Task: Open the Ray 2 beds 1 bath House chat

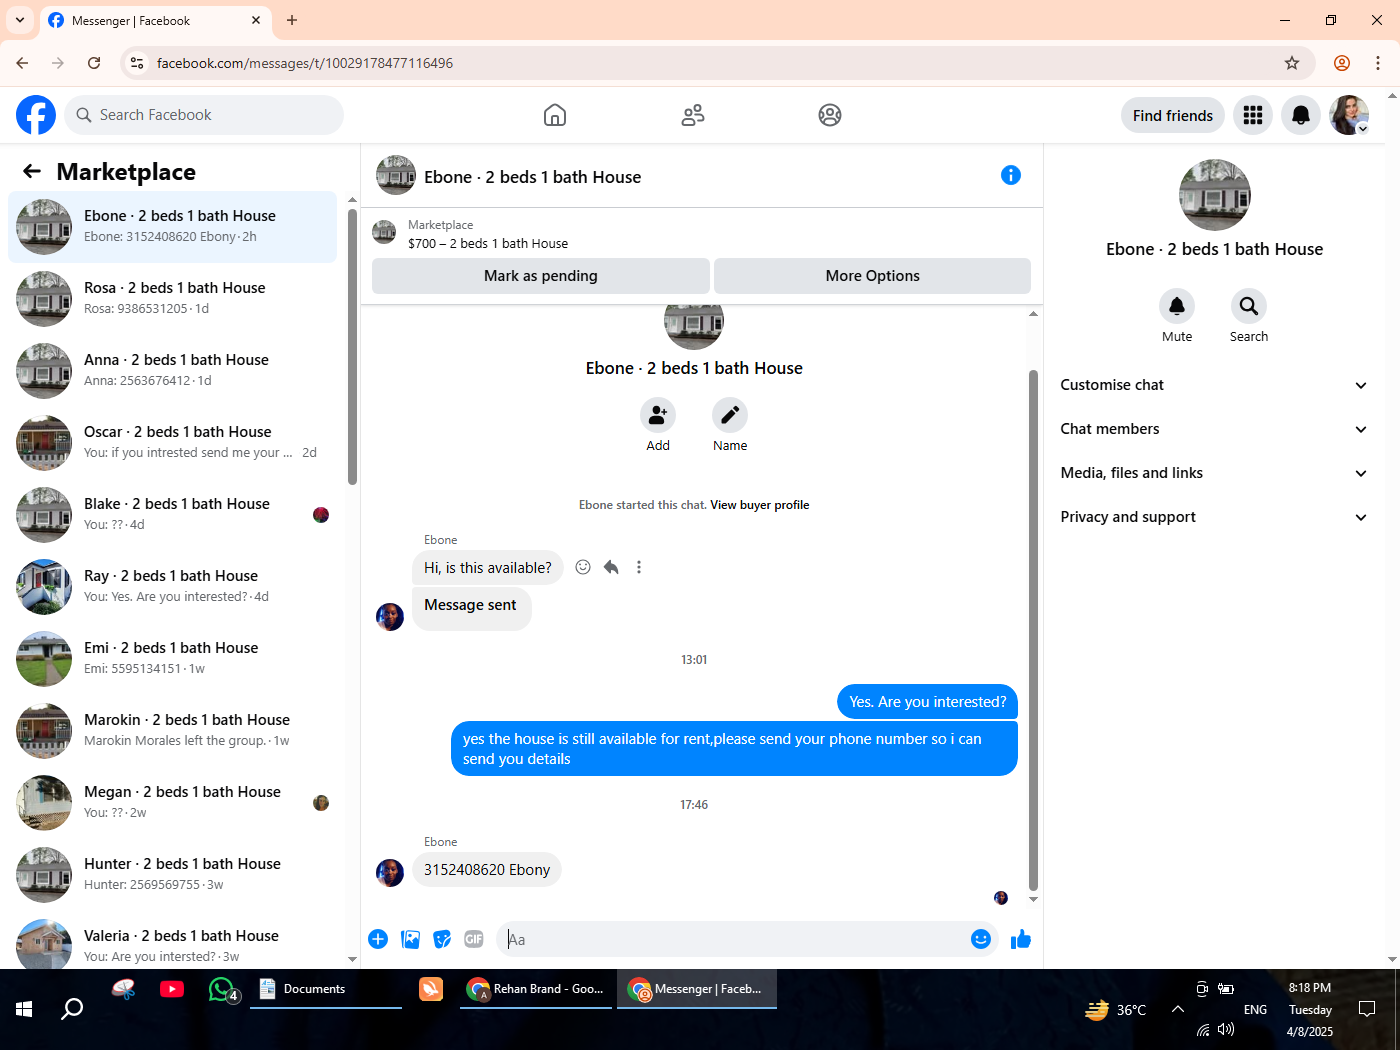Action: click(x=173, y=586)
